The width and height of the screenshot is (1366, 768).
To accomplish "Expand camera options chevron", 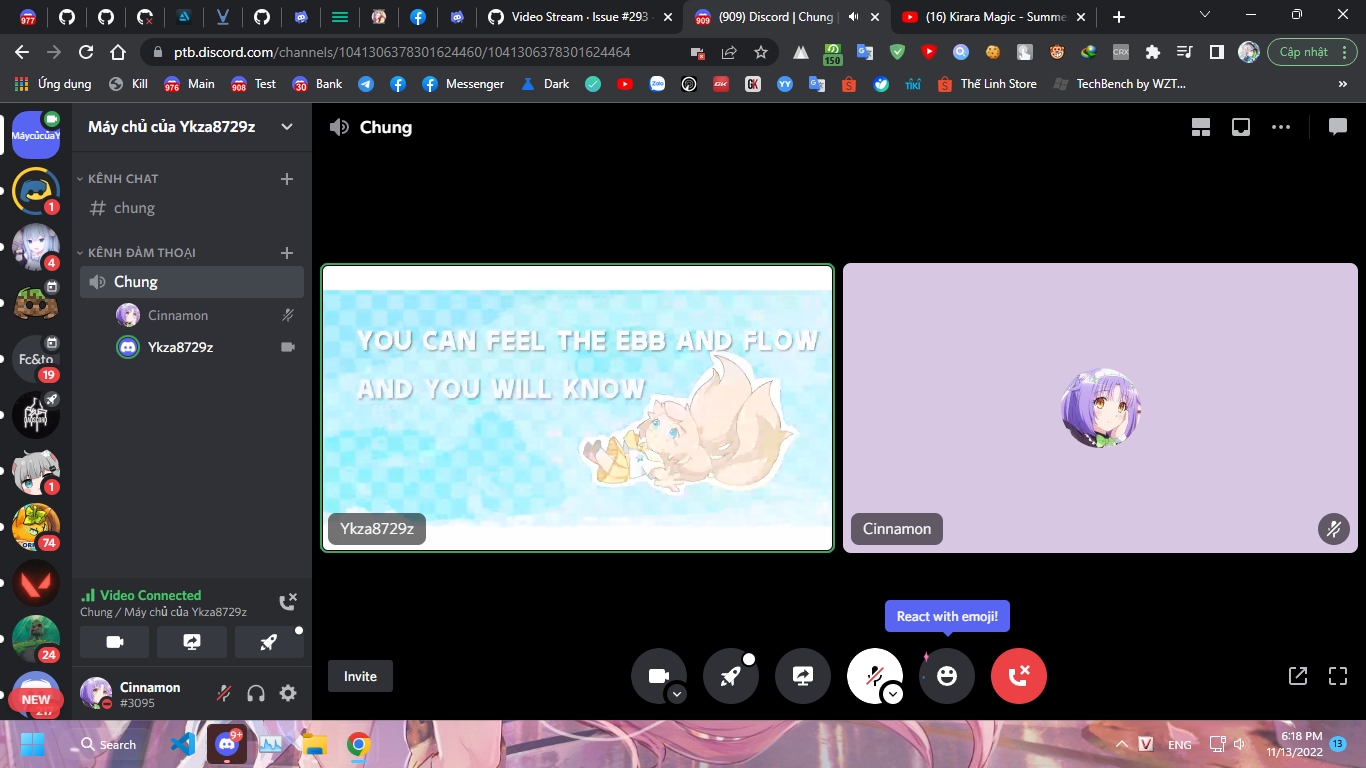I will (x=676, y=692).
